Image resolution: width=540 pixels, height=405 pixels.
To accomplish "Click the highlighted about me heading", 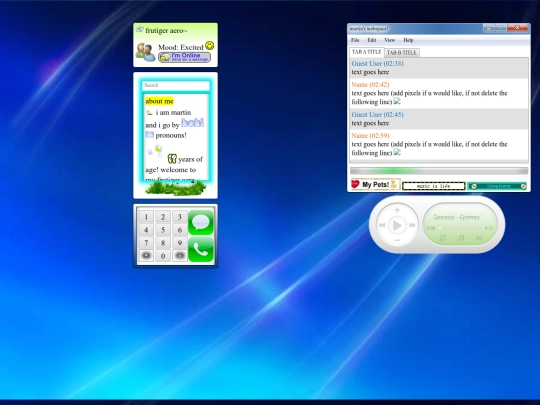I will 159,101.
